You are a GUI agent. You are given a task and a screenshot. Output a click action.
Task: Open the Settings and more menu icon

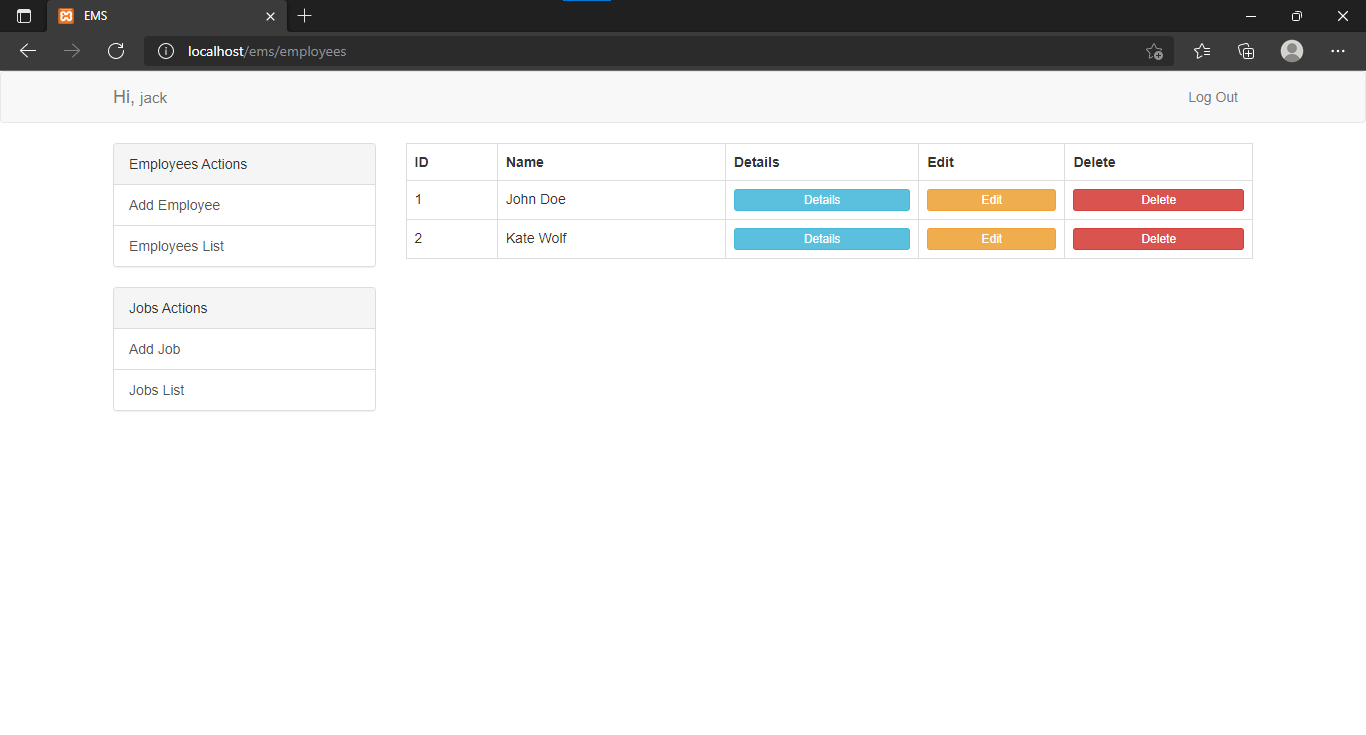click(x=1338, y=51)
